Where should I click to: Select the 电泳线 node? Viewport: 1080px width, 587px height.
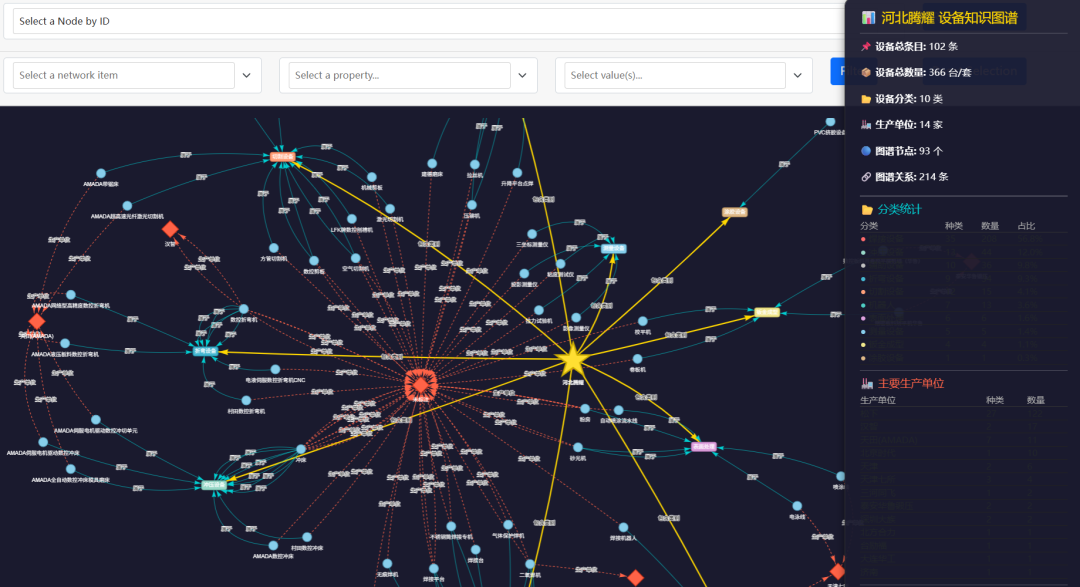[797, 506]
